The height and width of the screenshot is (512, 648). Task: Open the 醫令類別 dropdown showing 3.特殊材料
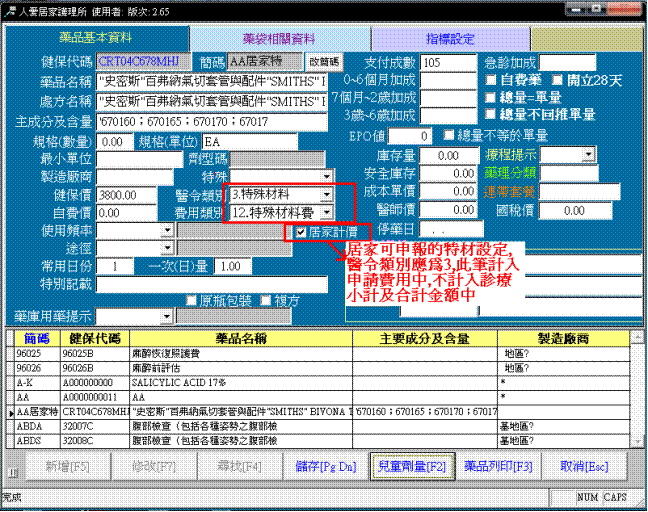(x=326, y=194)
